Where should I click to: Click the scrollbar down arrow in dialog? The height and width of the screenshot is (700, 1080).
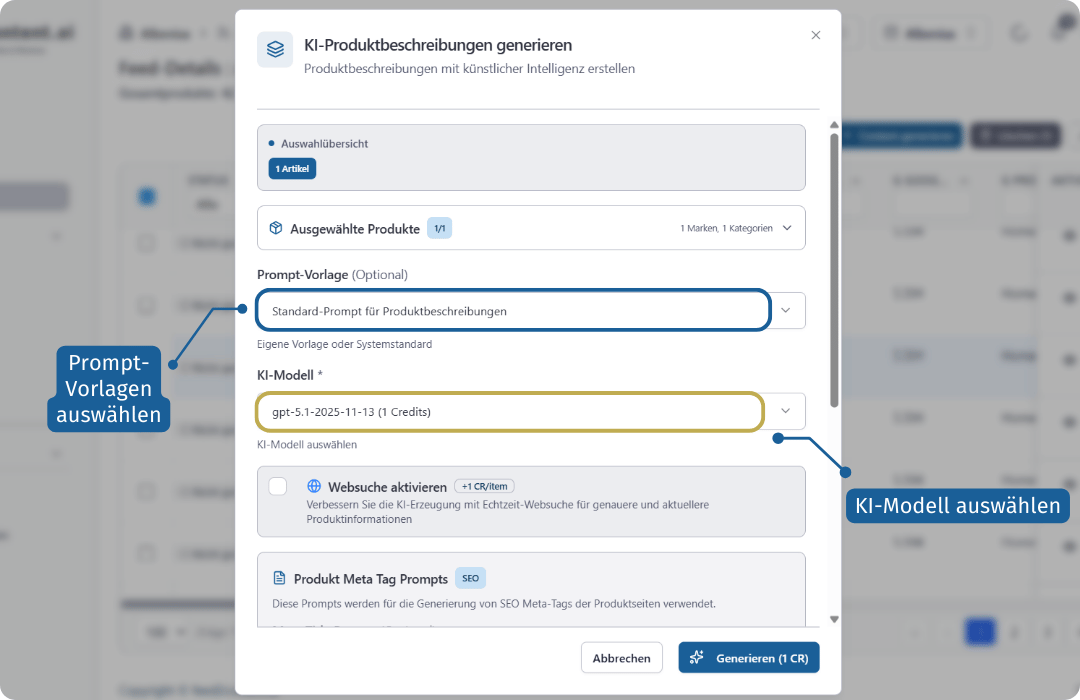(x=834, y=619)
